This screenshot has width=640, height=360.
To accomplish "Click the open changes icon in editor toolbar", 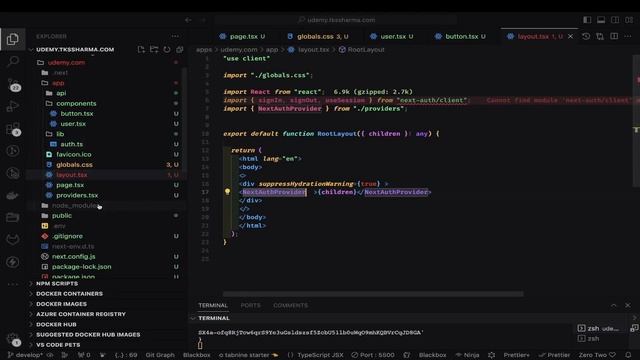I will [x=600, y=36].
